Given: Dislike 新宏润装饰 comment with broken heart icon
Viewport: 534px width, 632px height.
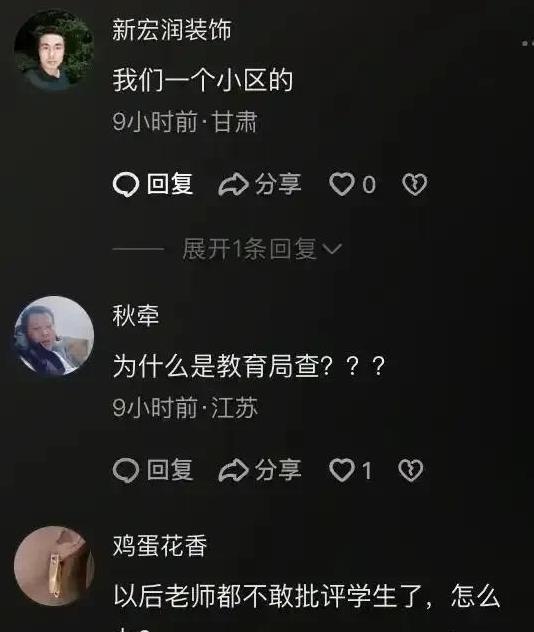Looking at the screenshot, I should [x=414, y=185].
